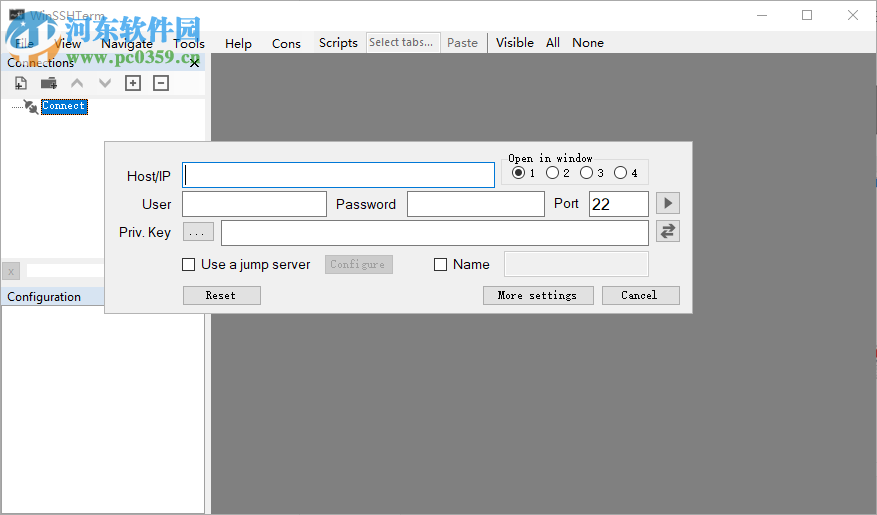Click the User input field
Image resolution: width=877 pixels, height=515 pixels.
[254, 204]
